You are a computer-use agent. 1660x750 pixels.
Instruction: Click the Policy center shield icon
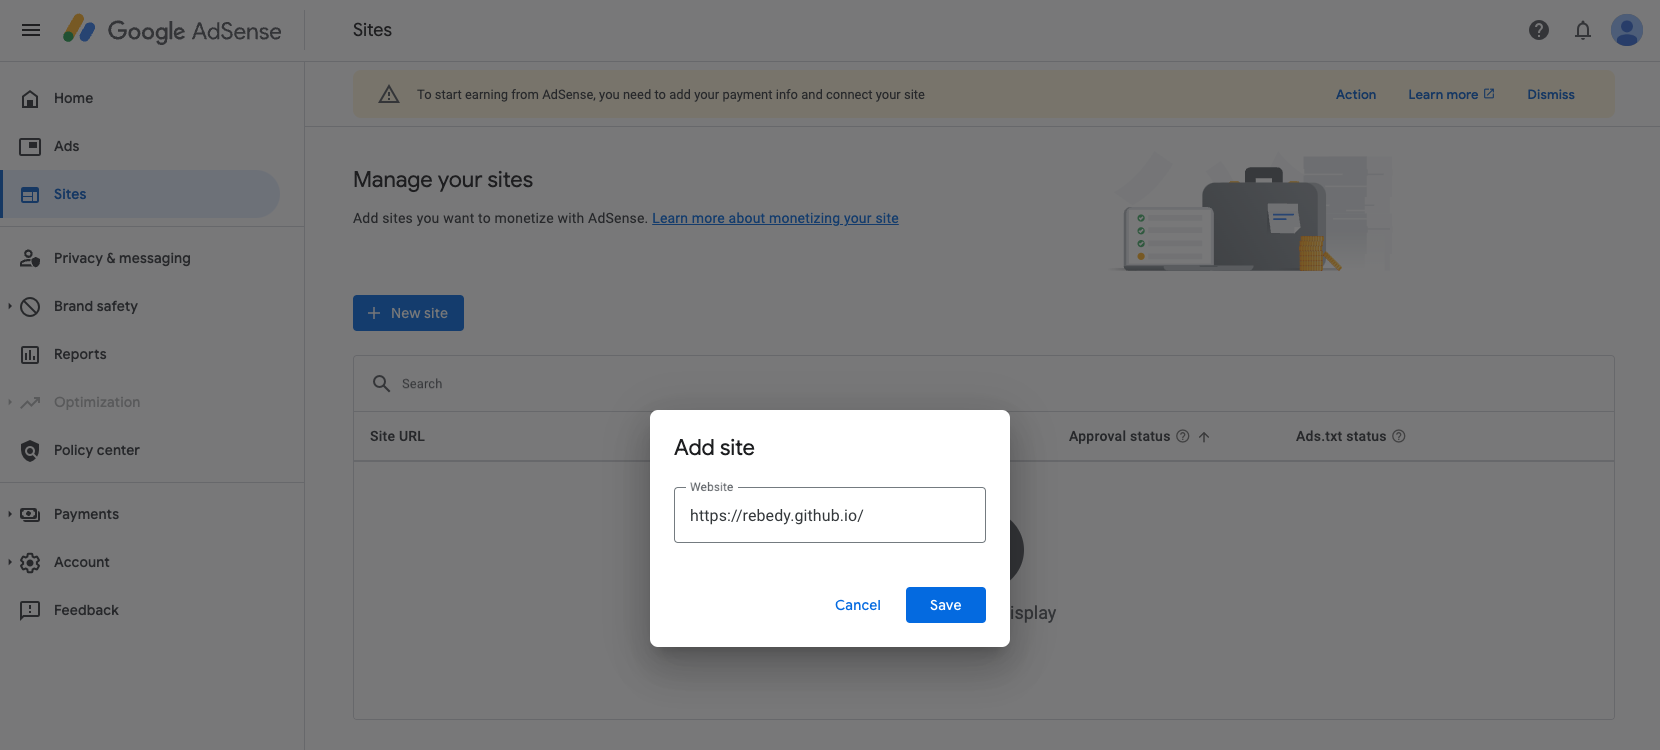[x=30, y=450]
